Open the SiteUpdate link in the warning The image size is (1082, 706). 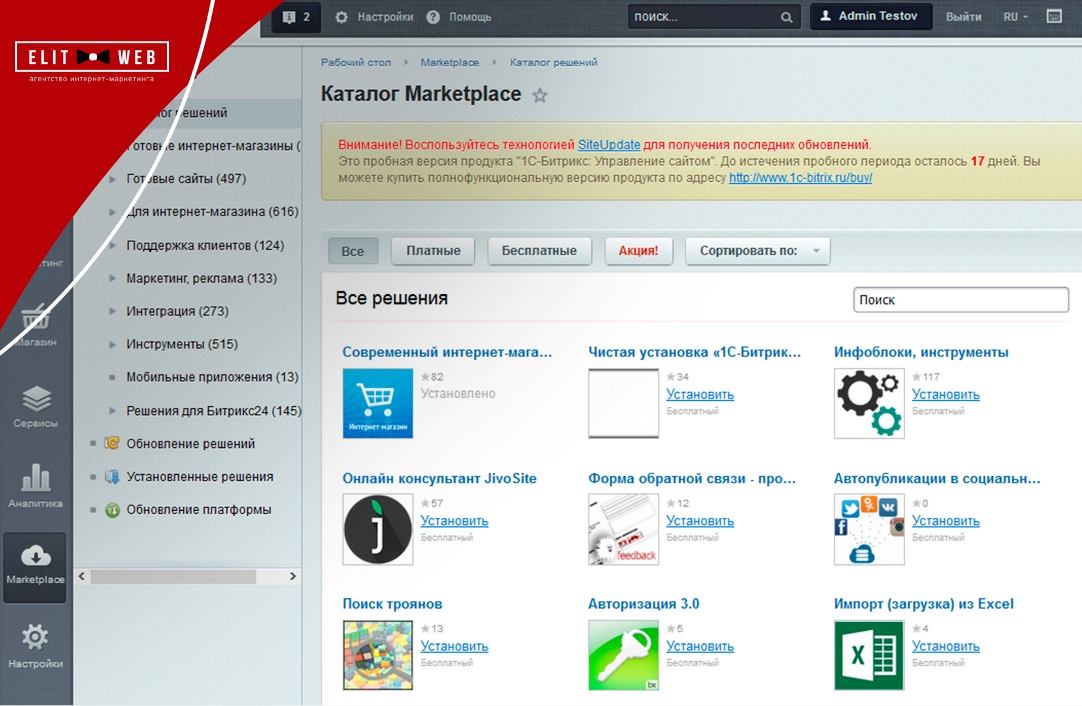pos(609,144)
